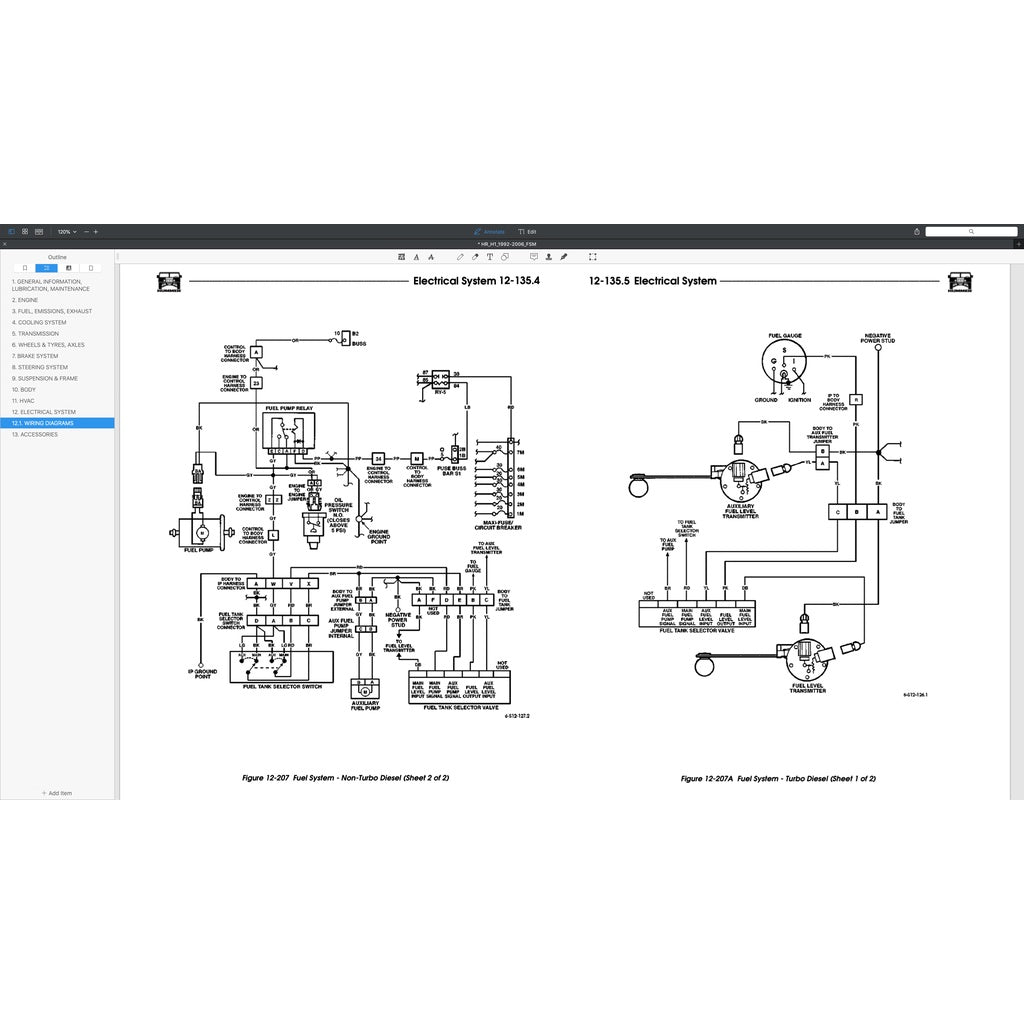Zoom in with the plus button
The width and height of the screenshot is (1024, 1024).
pyautogui.click(x=96, y=231)
